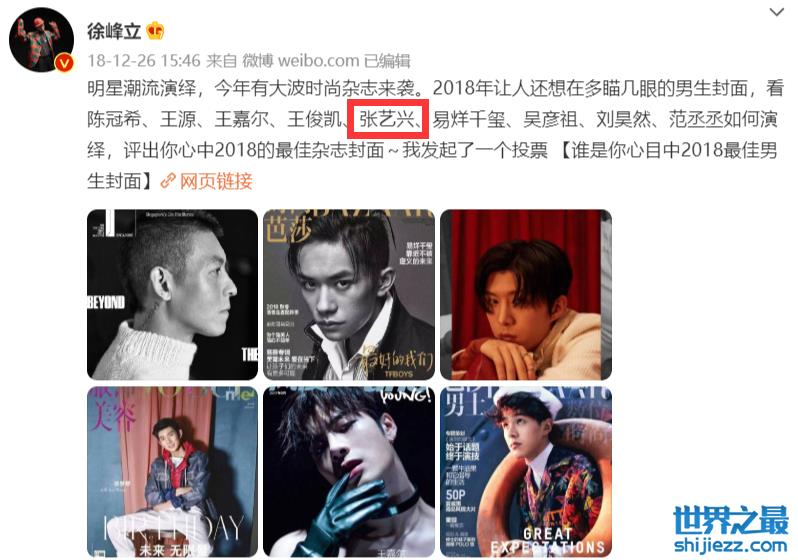798x560 pixels.
Task: Open the 微博 weibo.com source link
Action: (x=300, y=61)
